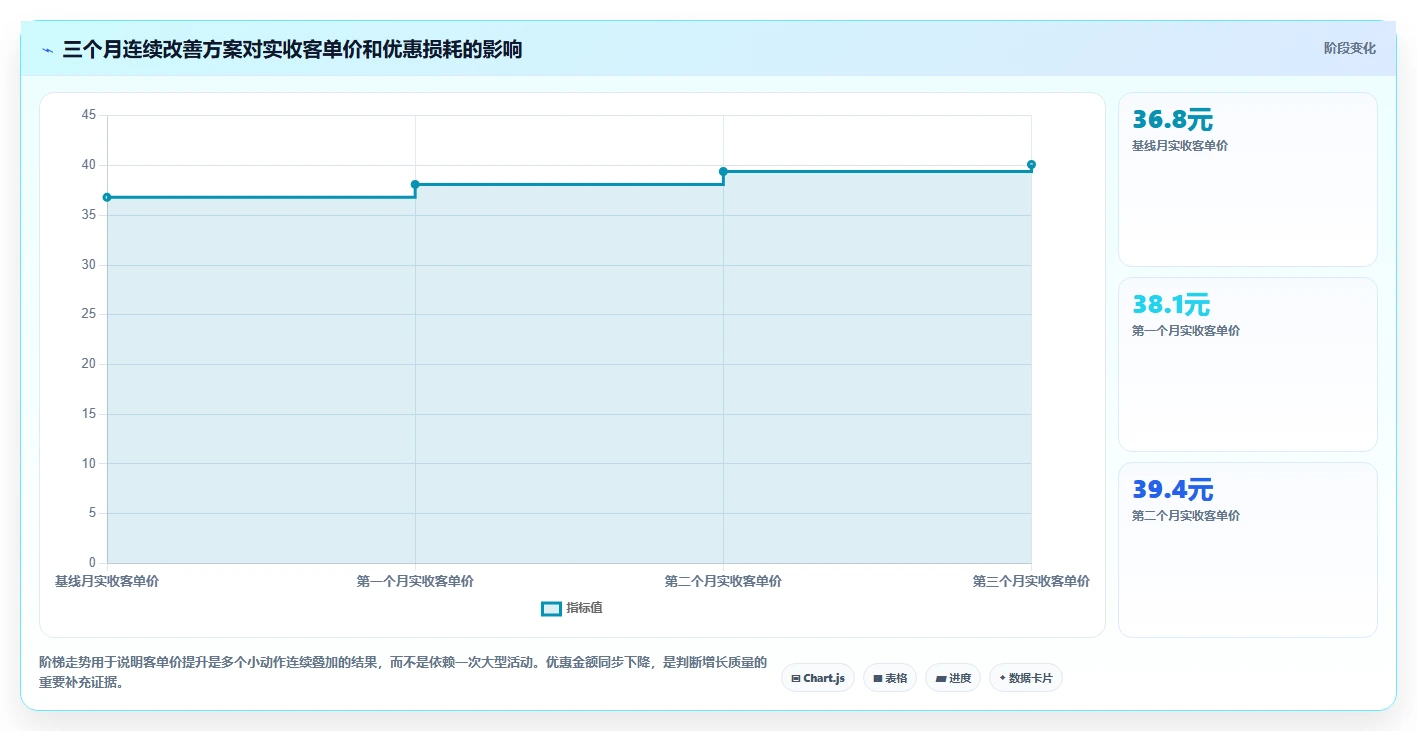Click the y-axis value 30
The image size is (1417, 731).
89,265
